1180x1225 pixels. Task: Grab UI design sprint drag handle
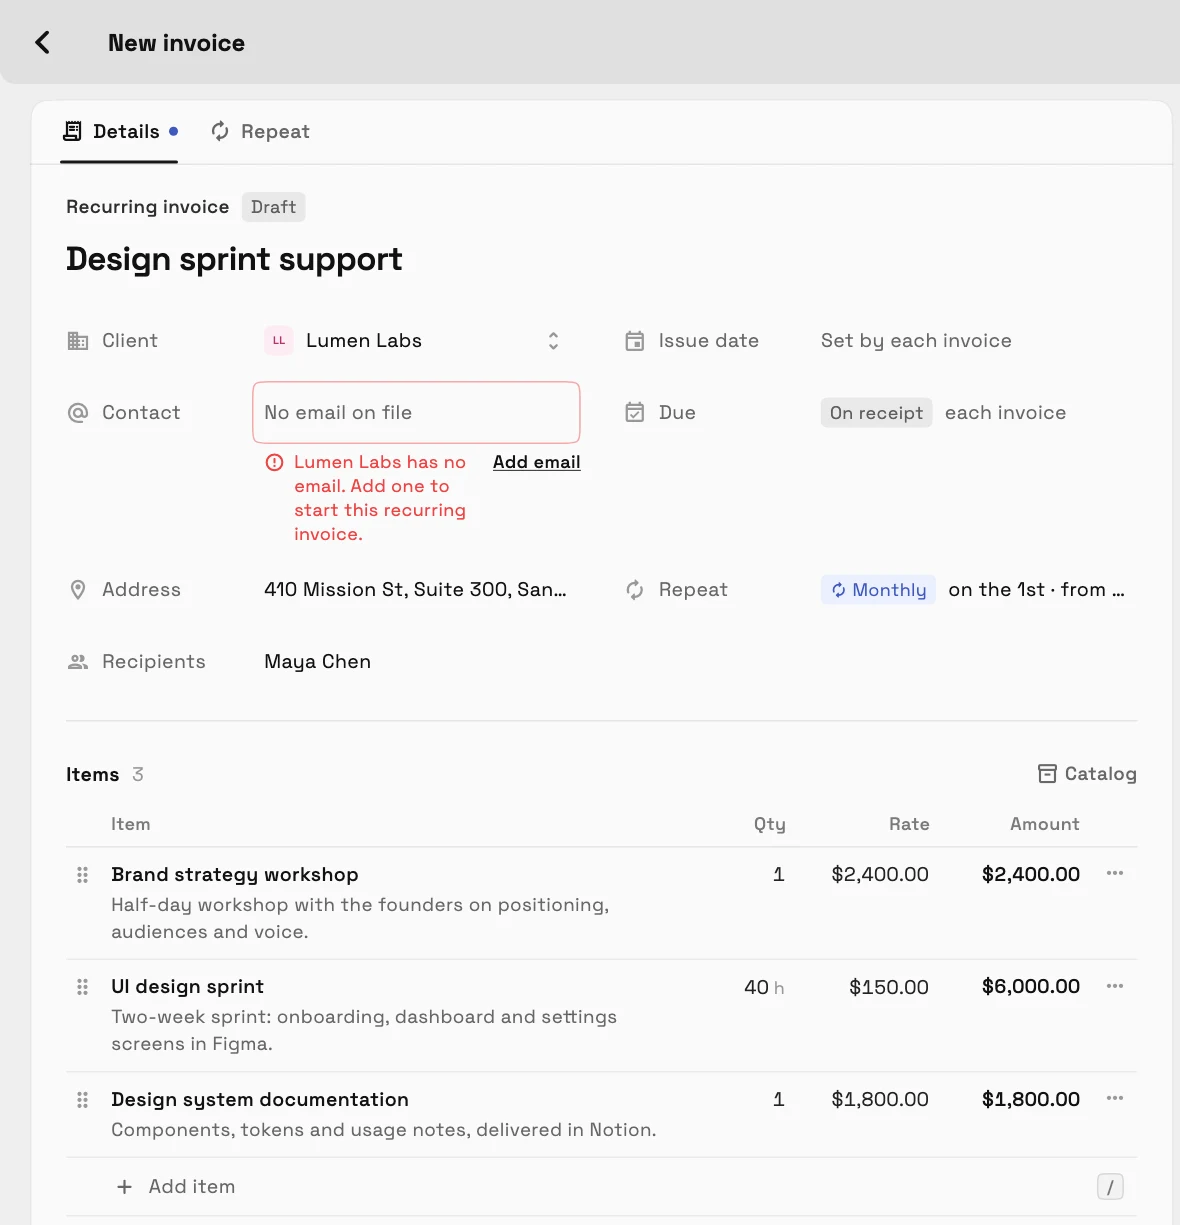point(83,987)
